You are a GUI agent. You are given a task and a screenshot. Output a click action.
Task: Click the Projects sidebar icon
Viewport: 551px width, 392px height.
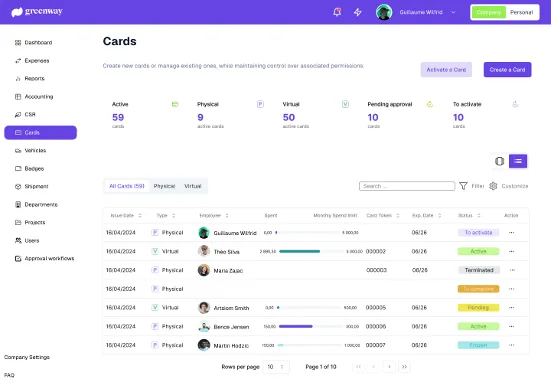point(18,222)
